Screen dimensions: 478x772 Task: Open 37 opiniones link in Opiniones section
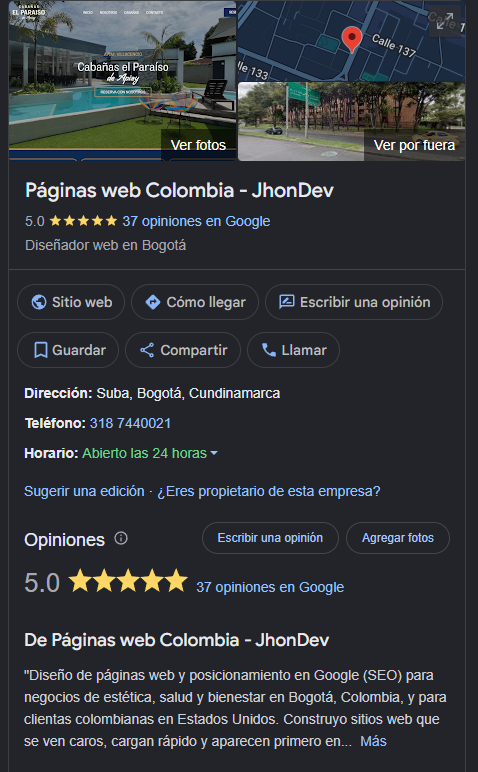(270, 587)
